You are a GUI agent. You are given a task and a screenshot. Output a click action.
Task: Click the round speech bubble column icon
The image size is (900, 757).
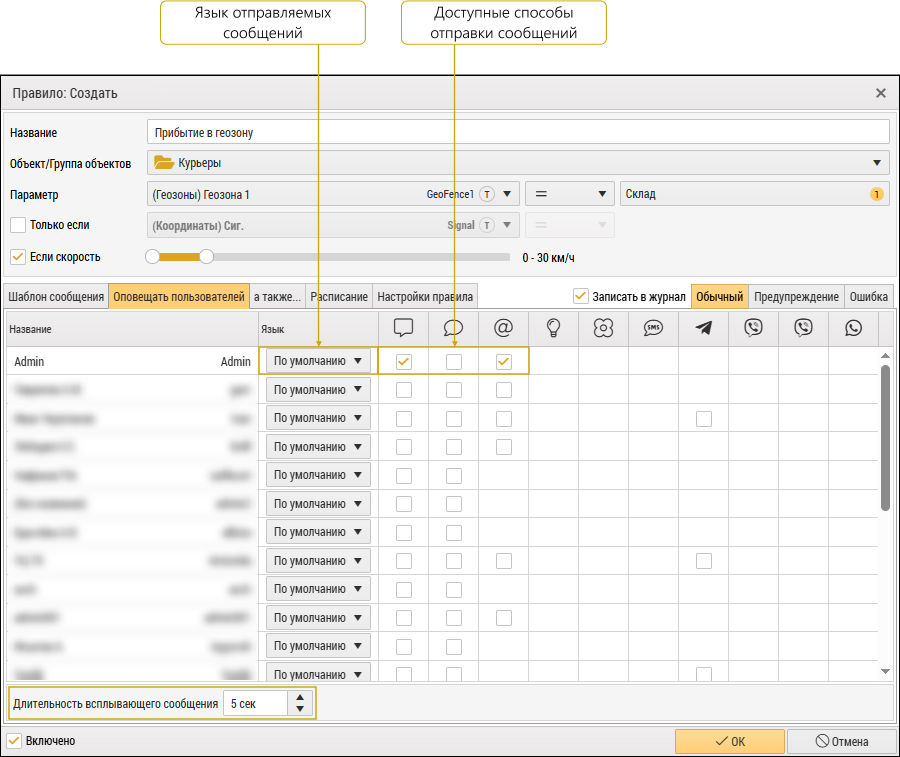[453, 328]
